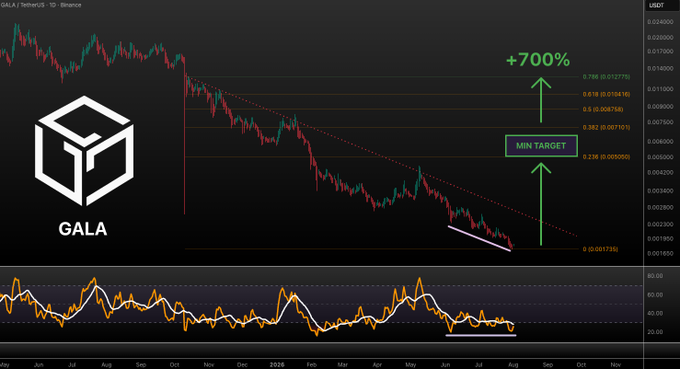Click the Oct label after Sep 2026
Screen dimensions: 680x369
[x=581, y=365]
